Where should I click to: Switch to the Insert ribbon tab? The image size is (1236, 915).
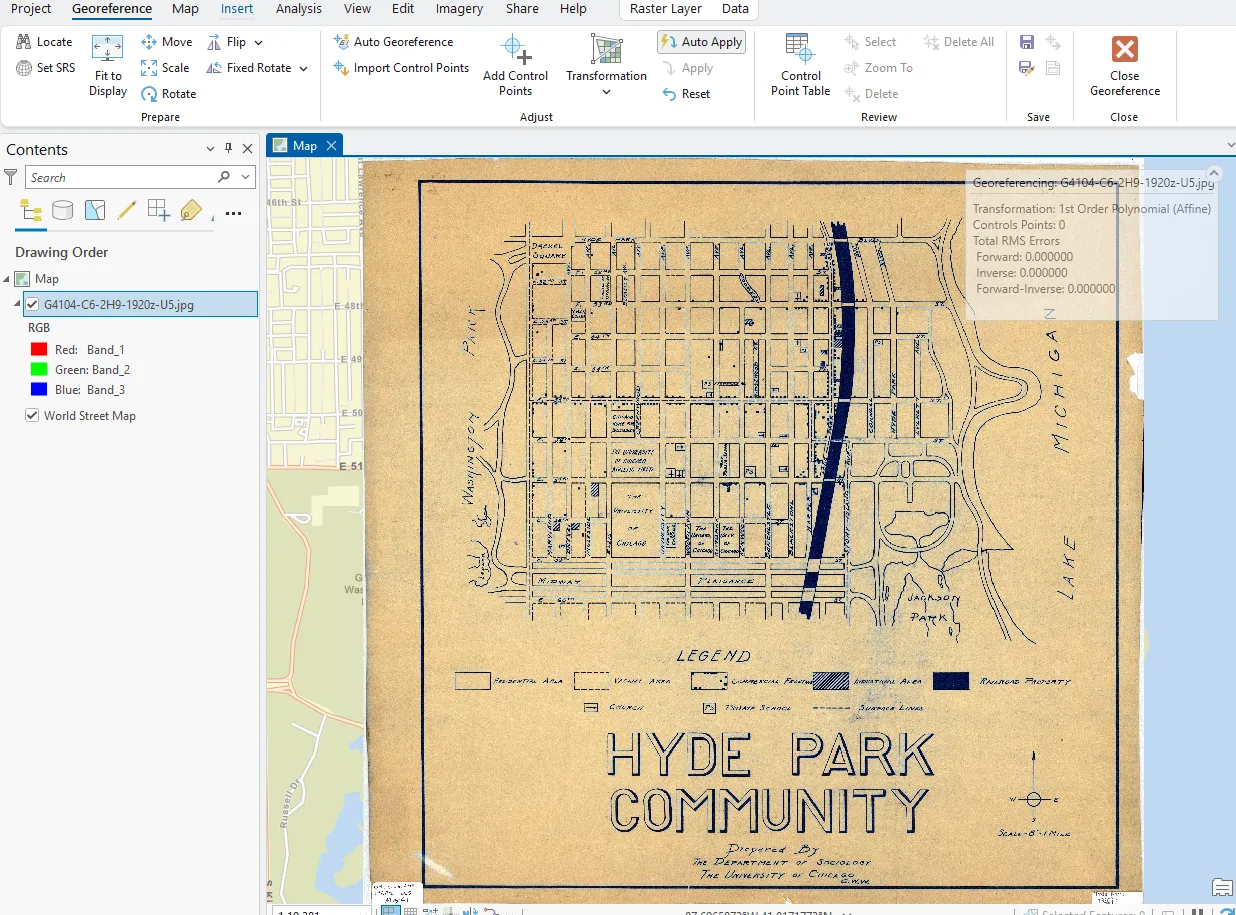click(237, 9)
